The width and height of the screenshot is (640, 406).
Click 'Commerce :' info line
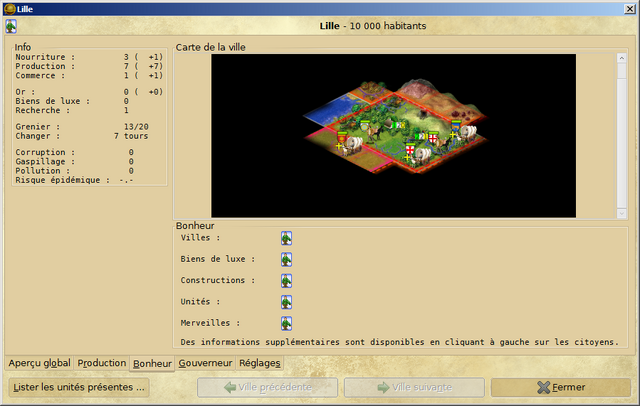[x=89, y=75]
